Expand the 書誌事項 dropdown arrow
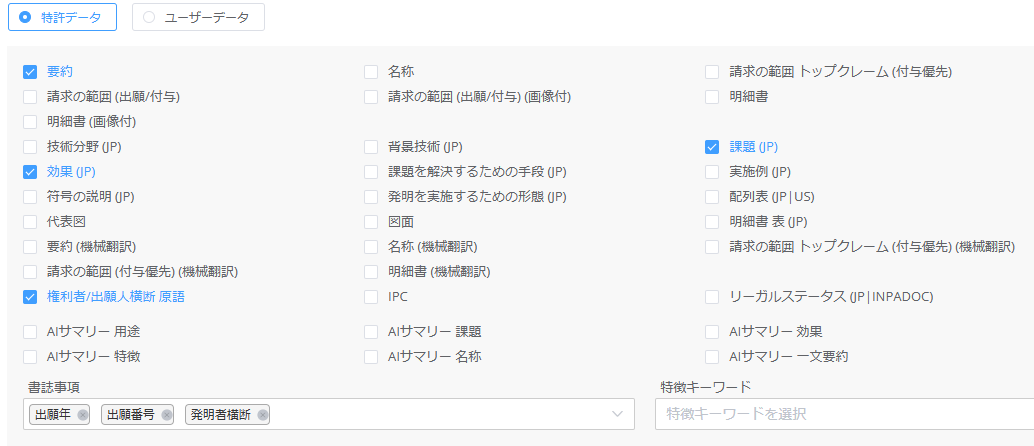The height and width of the screenshot is (446, 1034). pyautogui.click(x=617, y=414)
